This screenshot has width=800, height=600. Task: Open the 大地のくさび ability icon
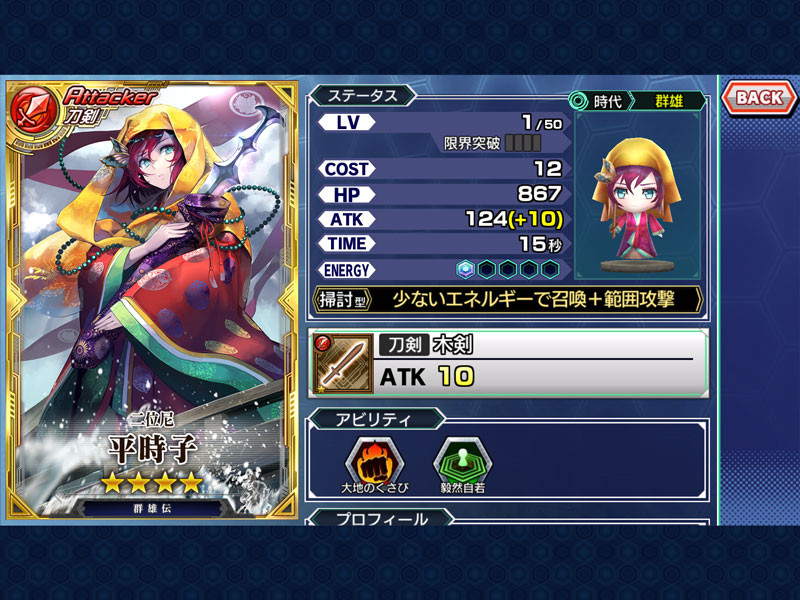click(x=374, y=463)
